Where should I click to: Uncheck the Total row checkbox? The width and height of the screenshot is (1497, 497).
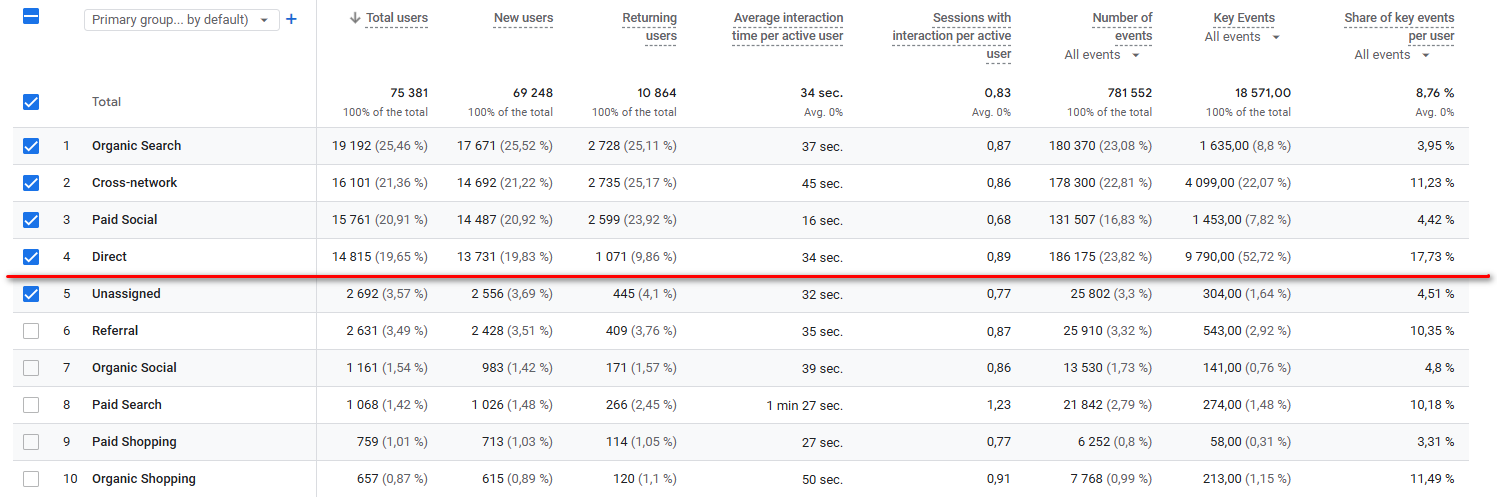click(x=31, y=102)
